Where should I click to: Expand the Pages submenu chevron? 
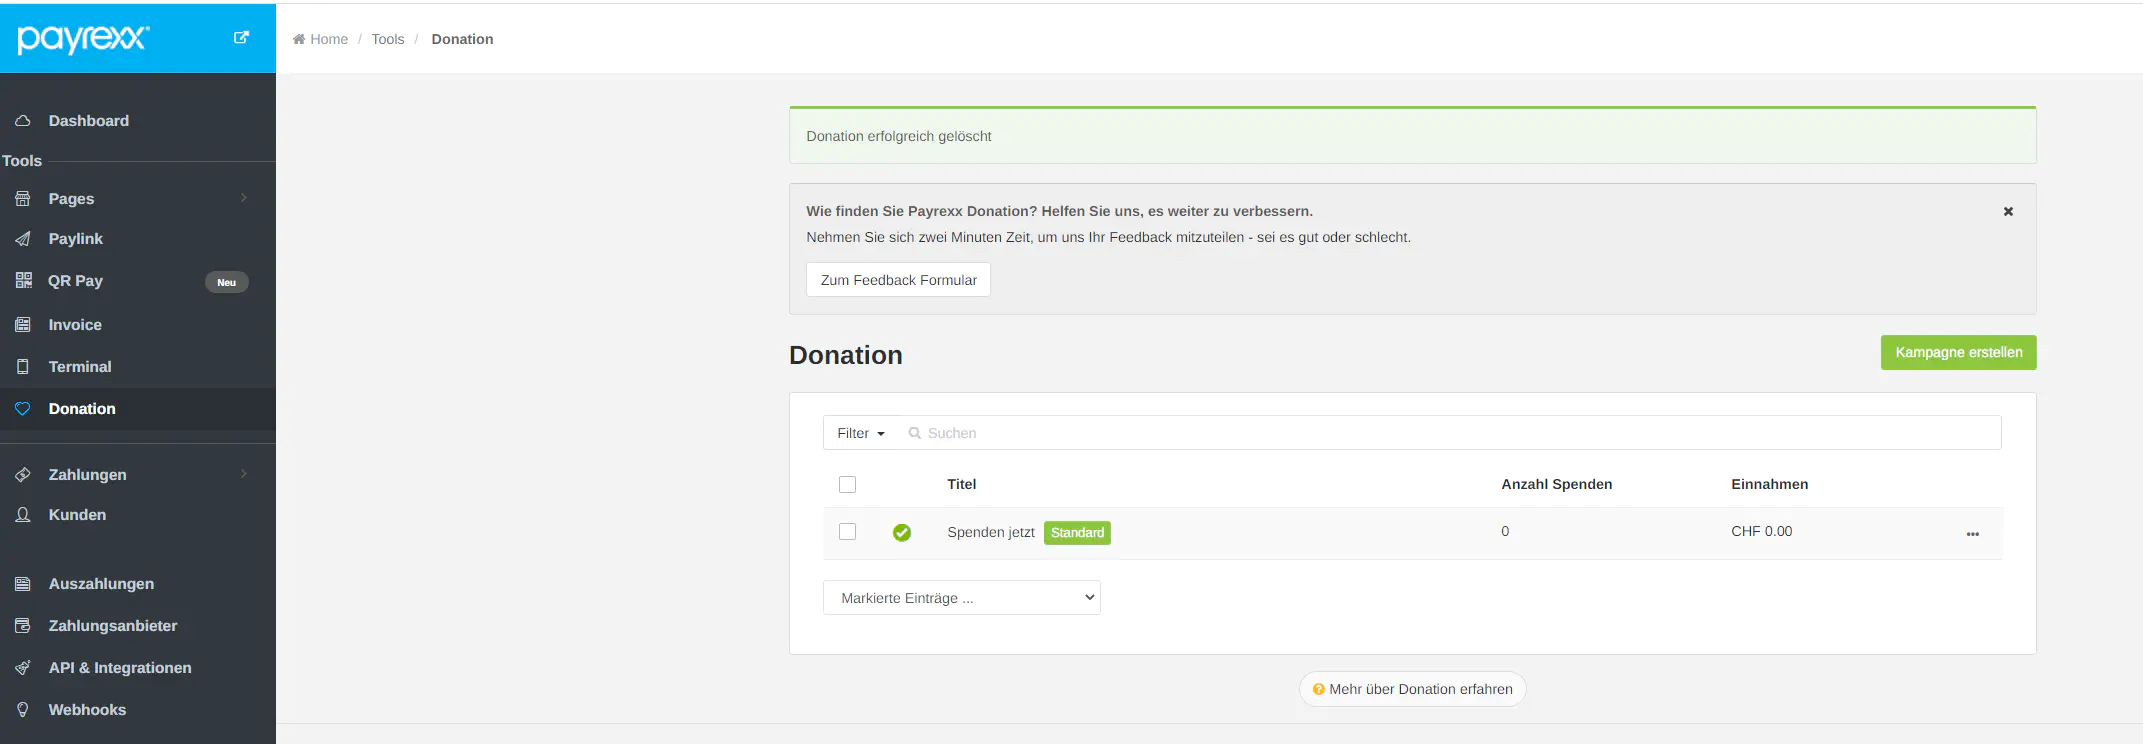click(243, 198)
